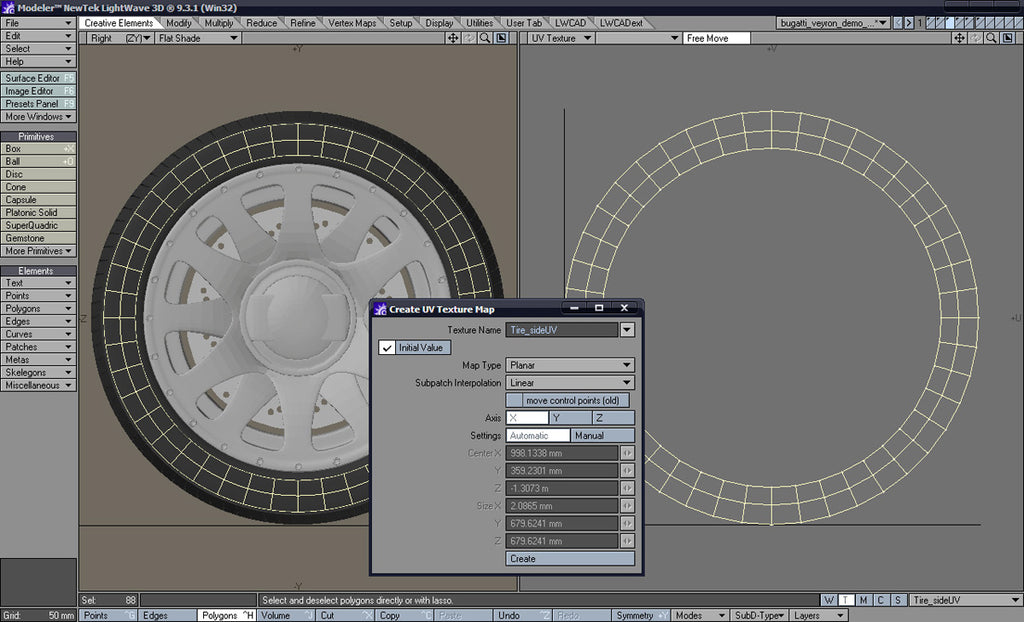Screen dimensions: 1024x622
Task: Expand the Subpatch Interpolation dropdown
Action: (570, 383)
